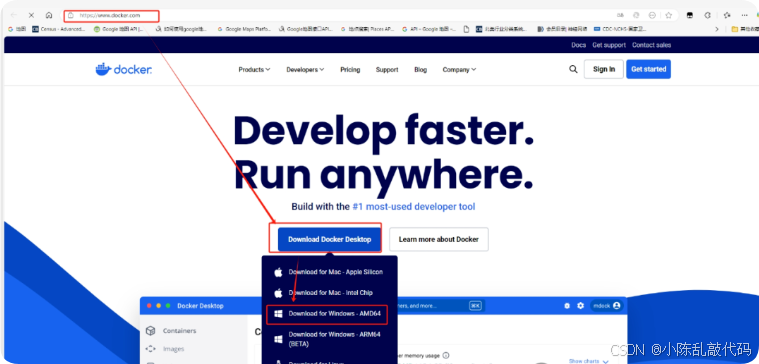Open the CDC-NCHS bookmark
This screenshot has height=364, width=759.
click(620, 29)
